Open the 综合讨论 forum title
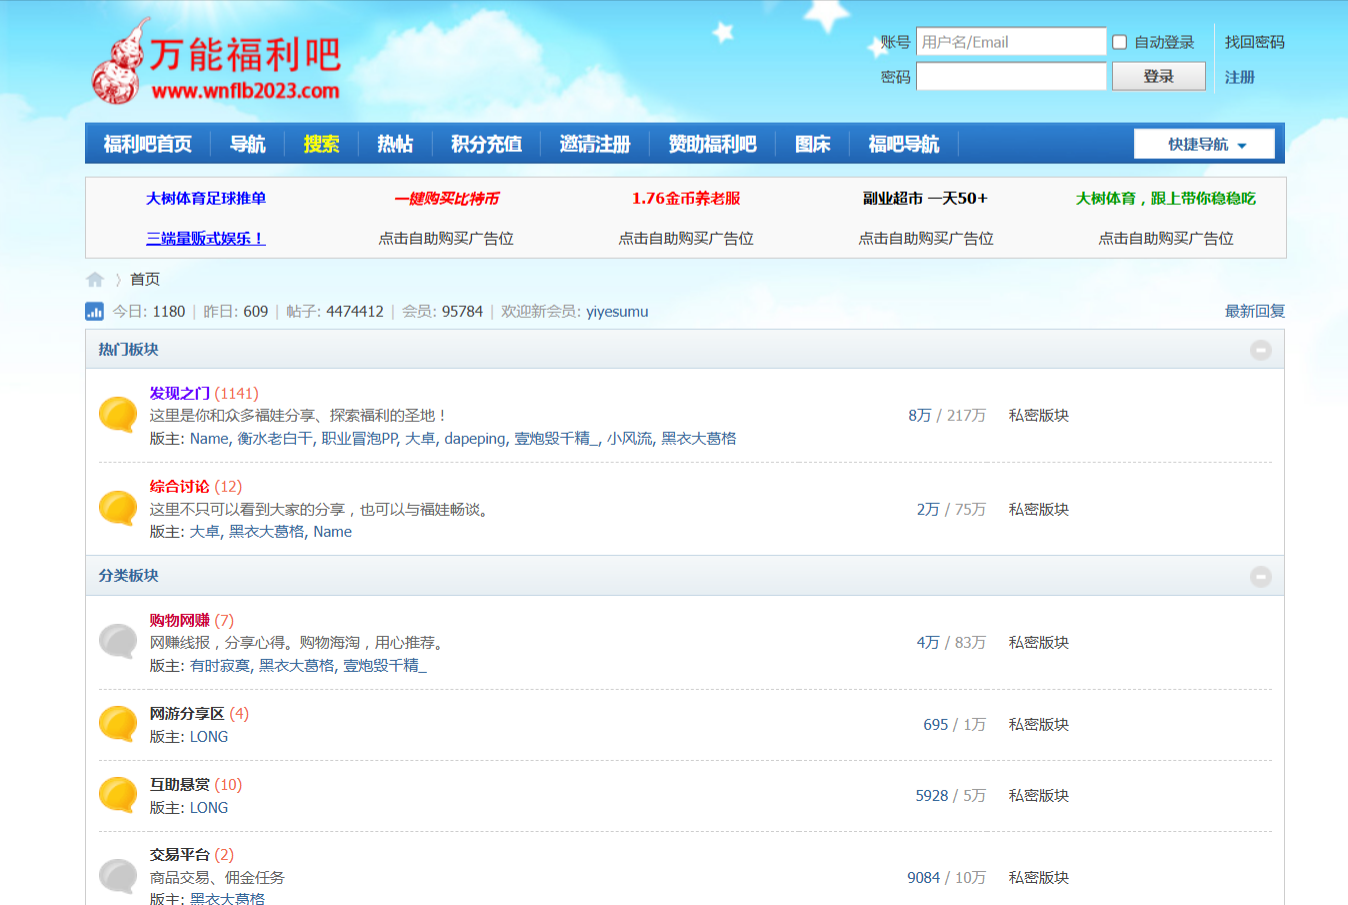 [x=180, y=486]
